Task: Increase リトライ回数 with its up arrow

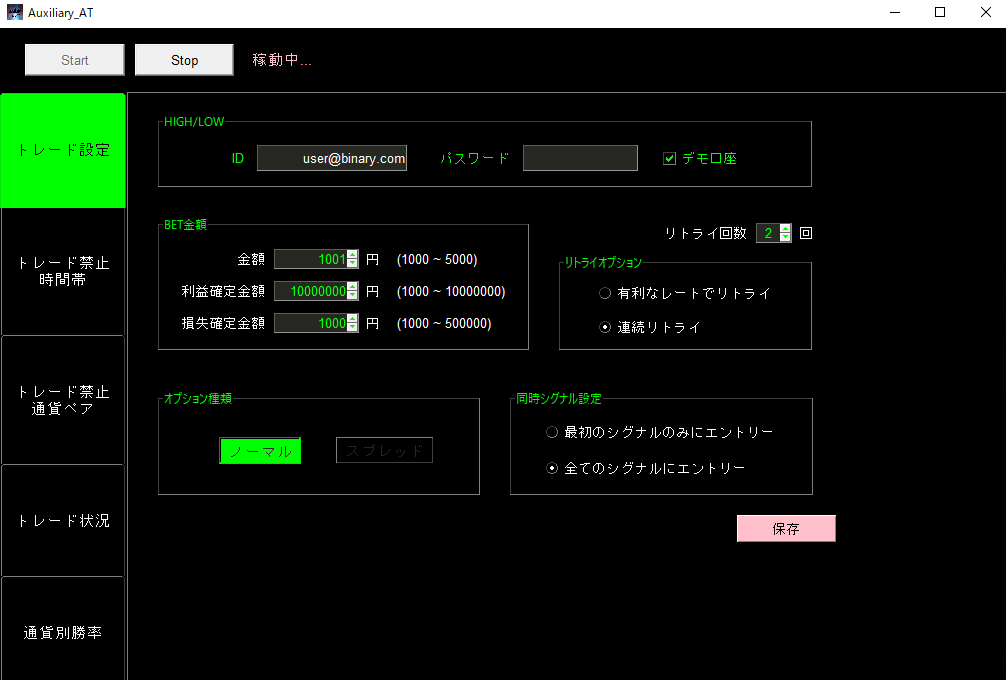Action: coord(785,229)
